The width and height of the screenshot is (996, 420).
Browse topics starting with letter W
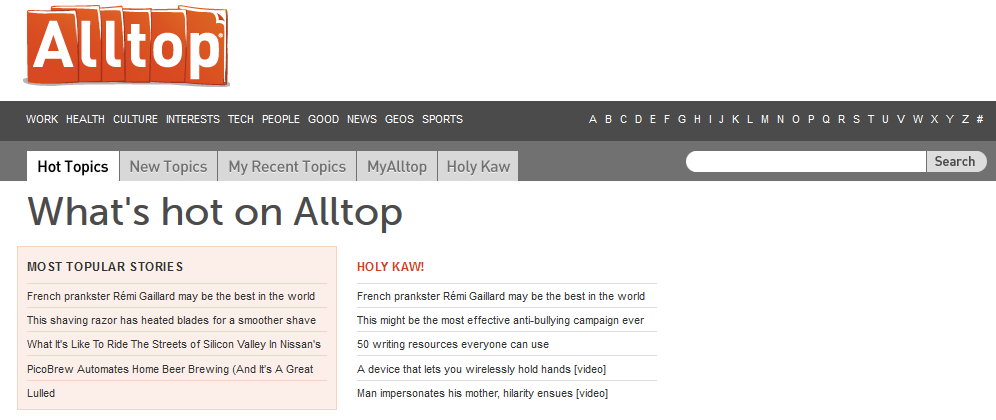click(x=918, y=119)
